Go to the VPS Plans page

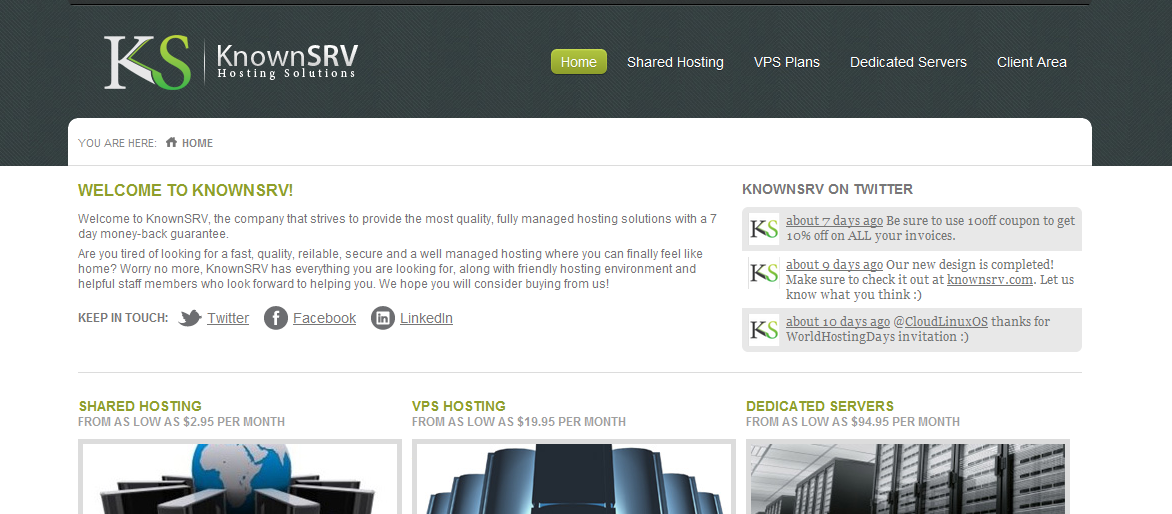786,62
